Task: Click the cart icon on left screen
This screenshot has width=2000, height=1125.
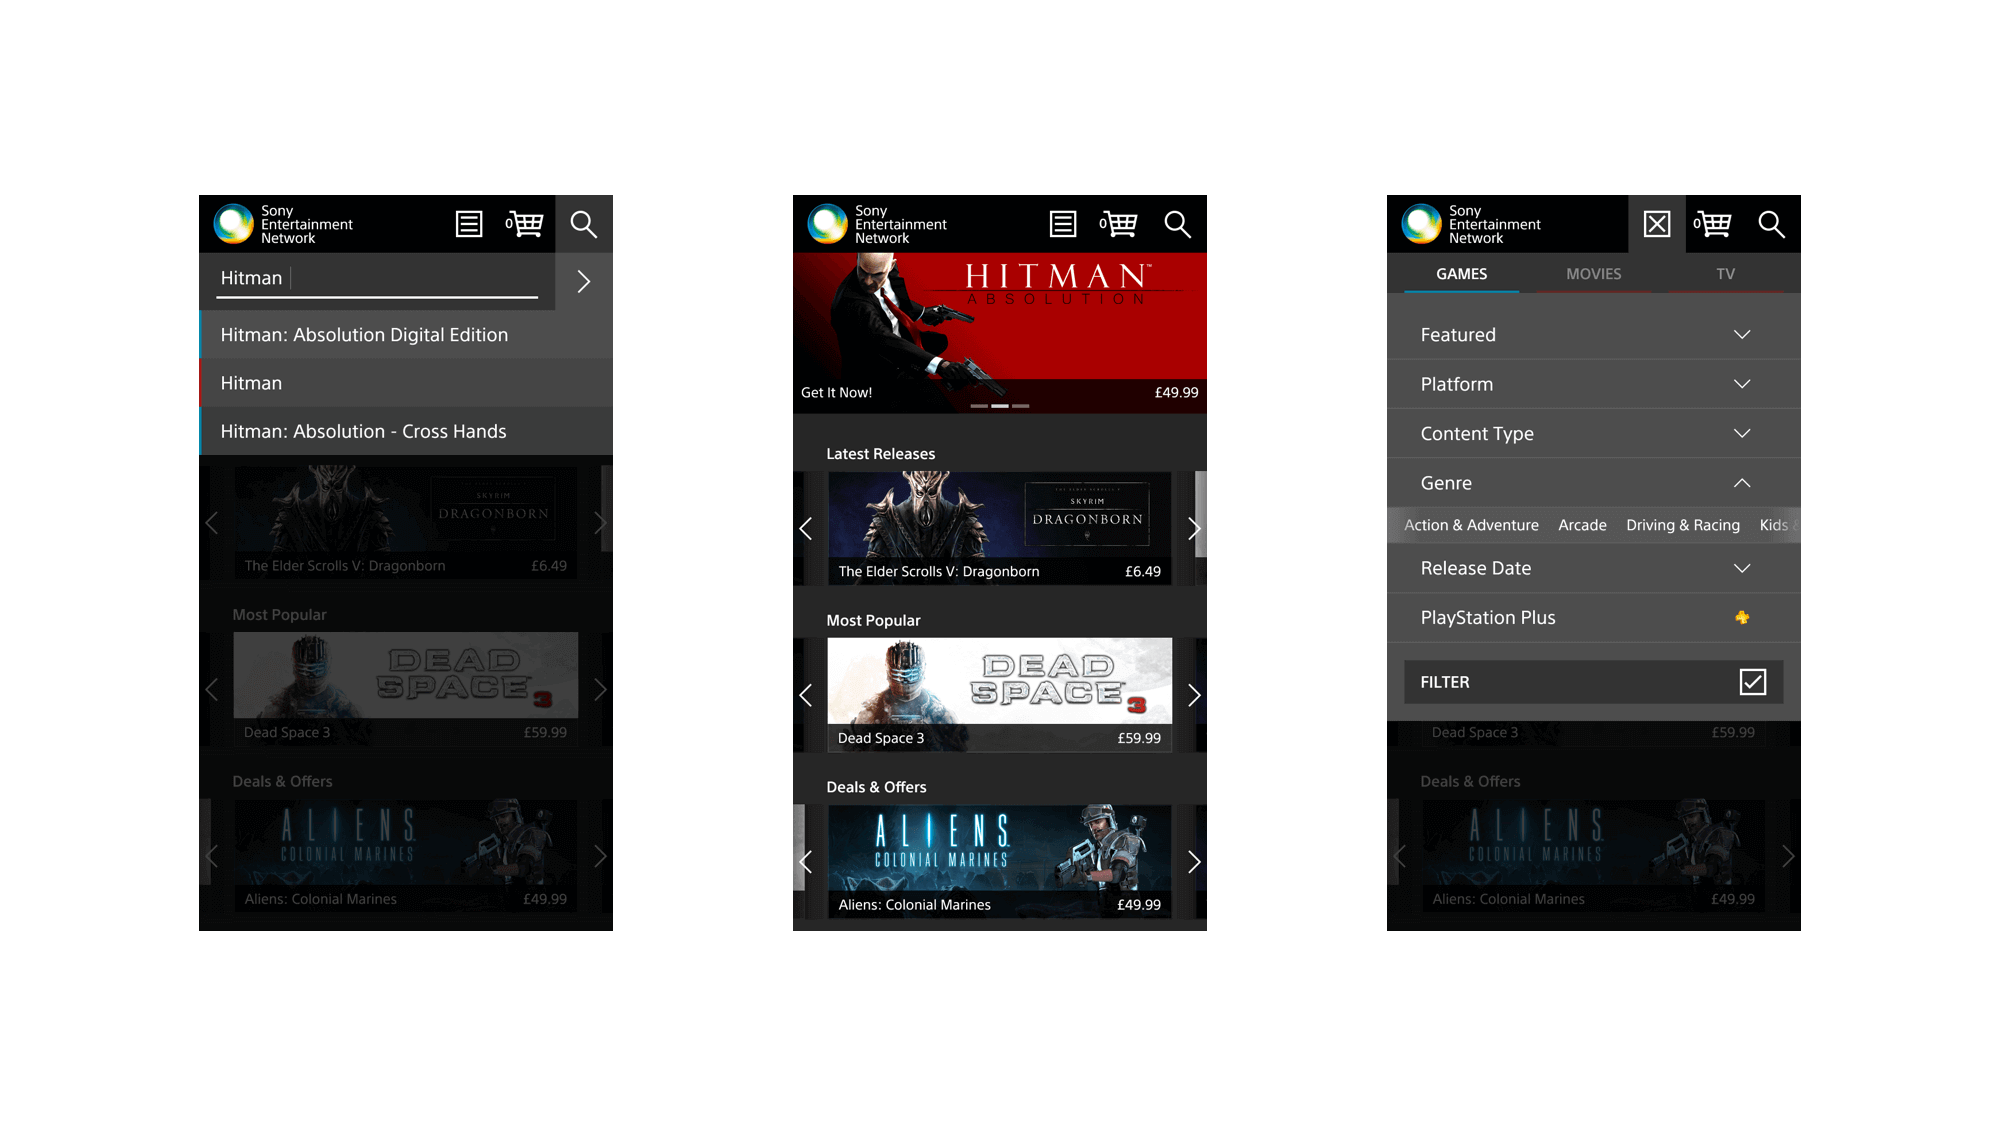Action: pos(525,223)
